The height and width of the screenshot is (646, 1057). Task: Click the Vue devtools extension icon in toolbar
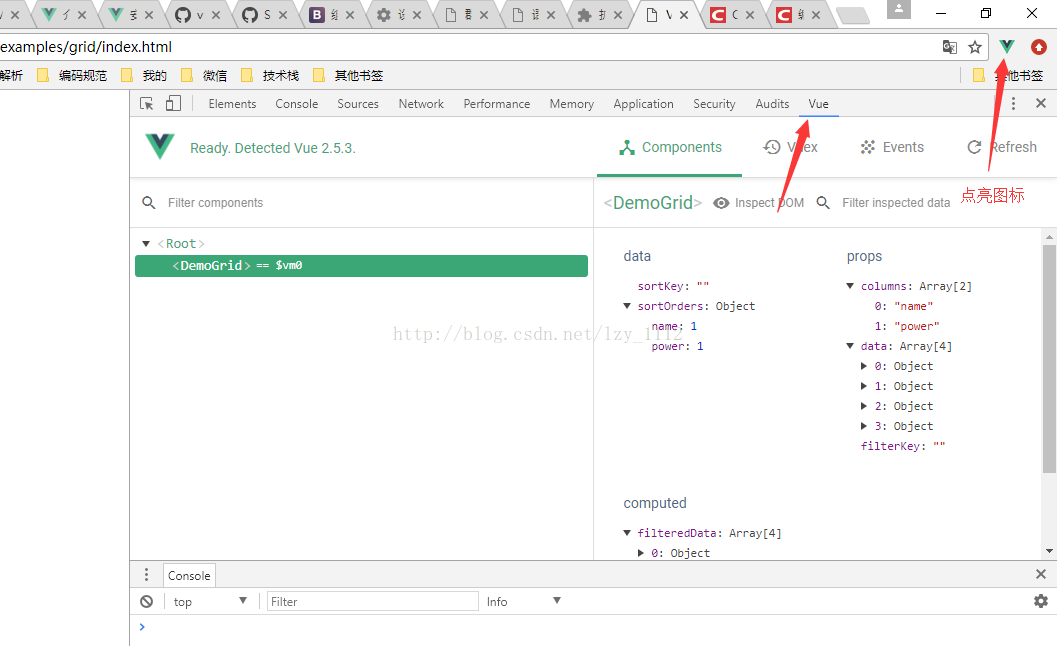pyautogui.click(x=1006, y=47)
